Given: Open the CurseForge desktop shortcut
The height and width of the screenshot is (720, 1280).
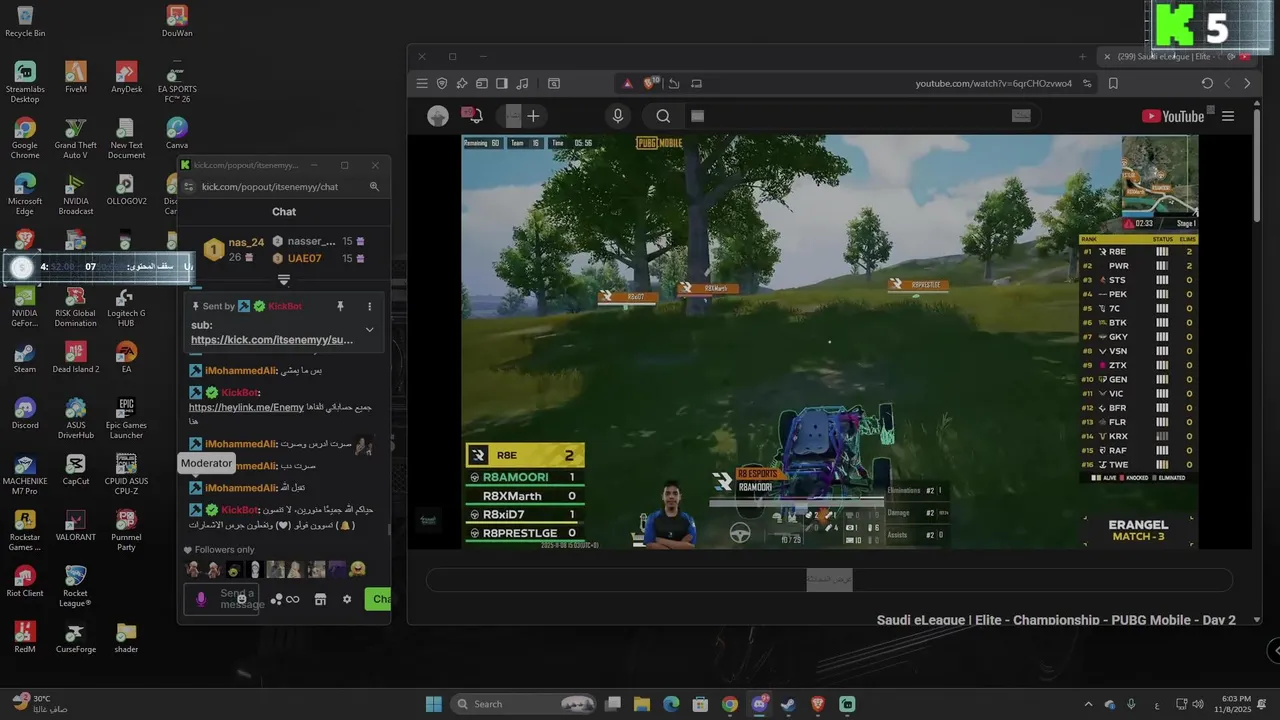Looking at the screenshot, I should 76,637.
